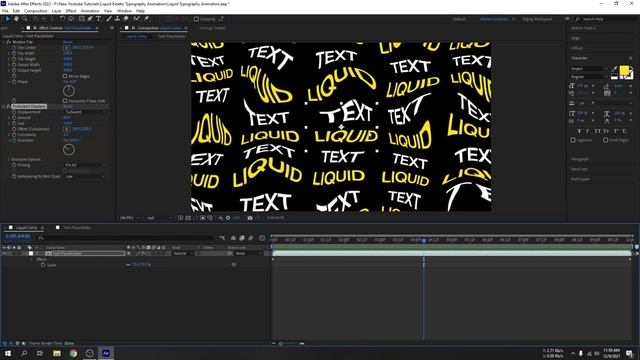640x360 pixels.
Task: Open the viewer magnification dropdown
Action: [130, 218]
